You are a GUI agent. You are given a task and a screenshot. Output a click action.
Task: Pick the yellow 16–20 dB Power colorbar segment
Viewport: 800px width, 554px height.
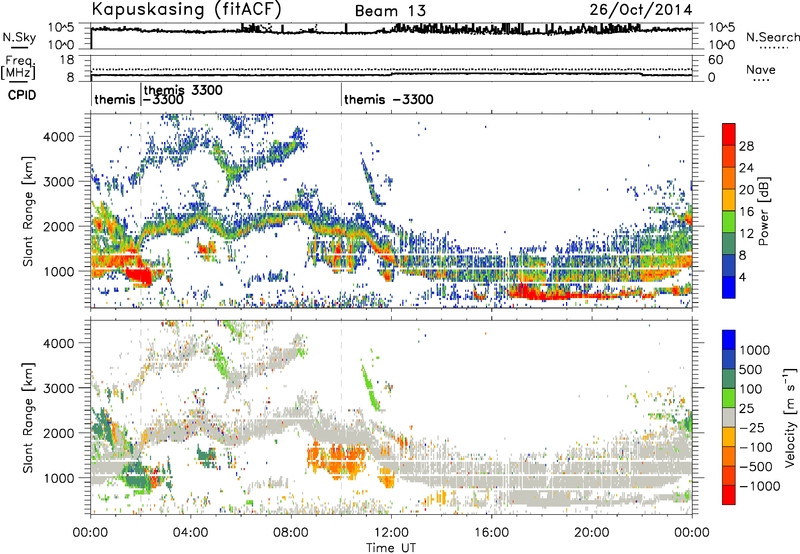point(729,200)
